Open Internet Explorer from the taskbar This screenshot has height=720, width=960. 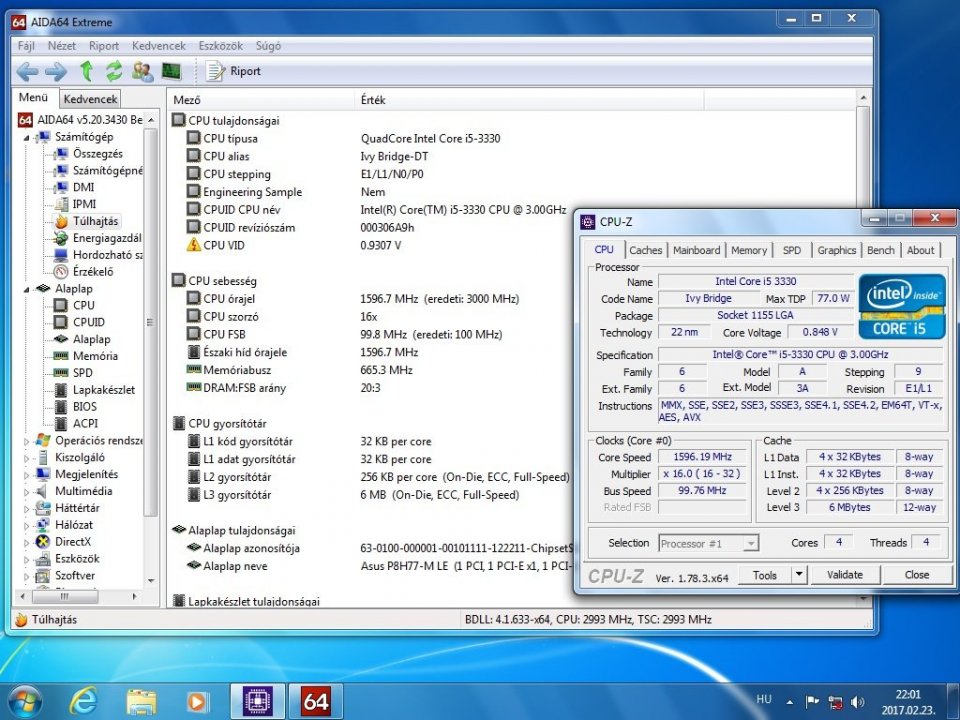coord(83,701)
